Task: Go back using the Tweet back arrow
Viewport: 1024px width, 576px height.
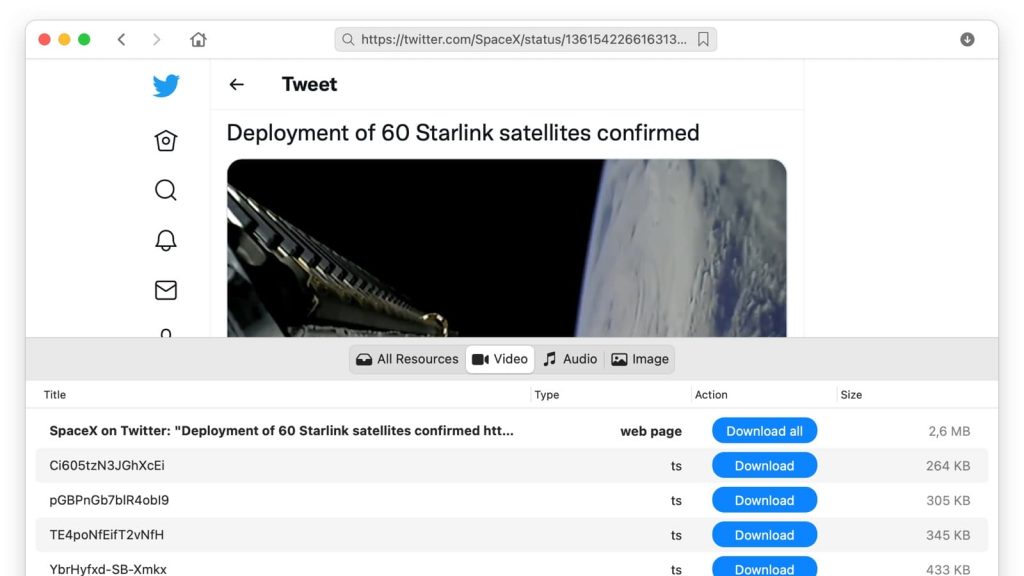Action: point(236,84)
